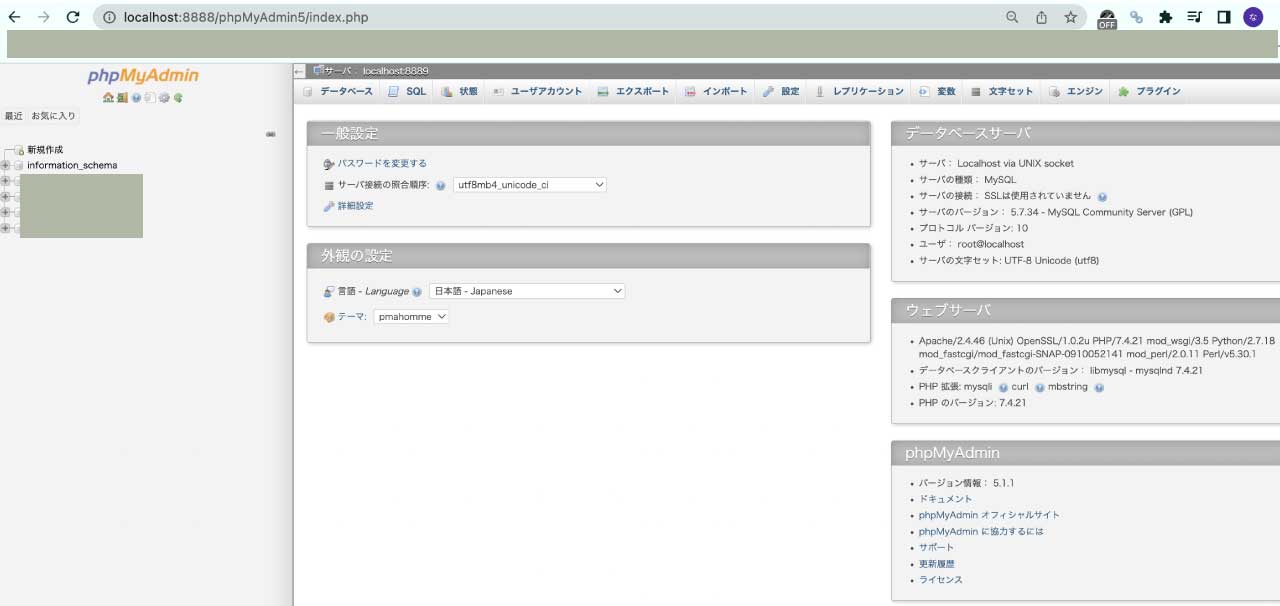Collapse navigation panel with the left arrow icon
The width and height of the screenshot is (1280, 606).
(299, 71)
